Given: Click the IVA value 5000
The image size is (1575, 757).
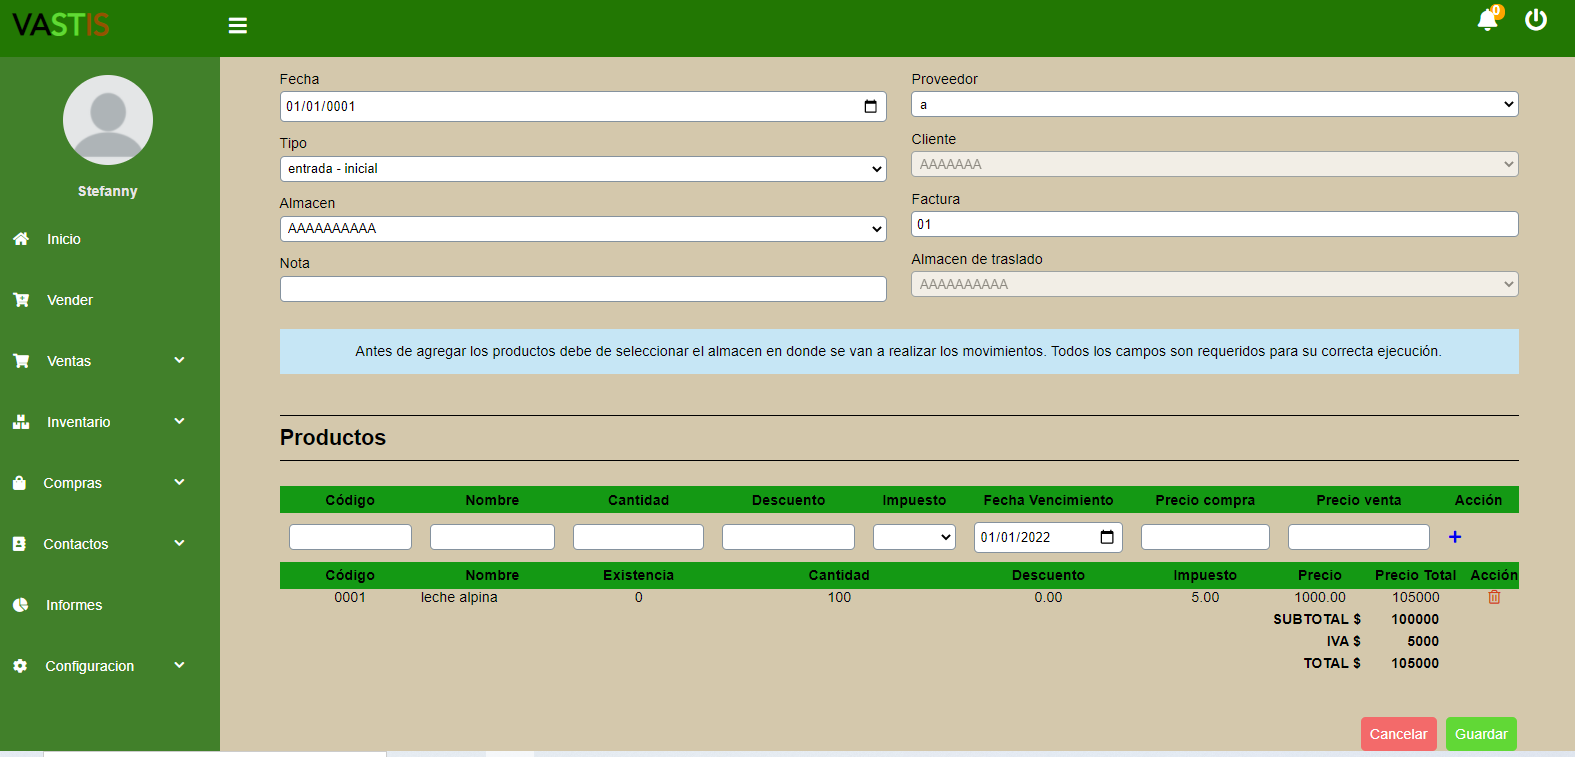Looking at the screenshot, I should coord(1423,641).
